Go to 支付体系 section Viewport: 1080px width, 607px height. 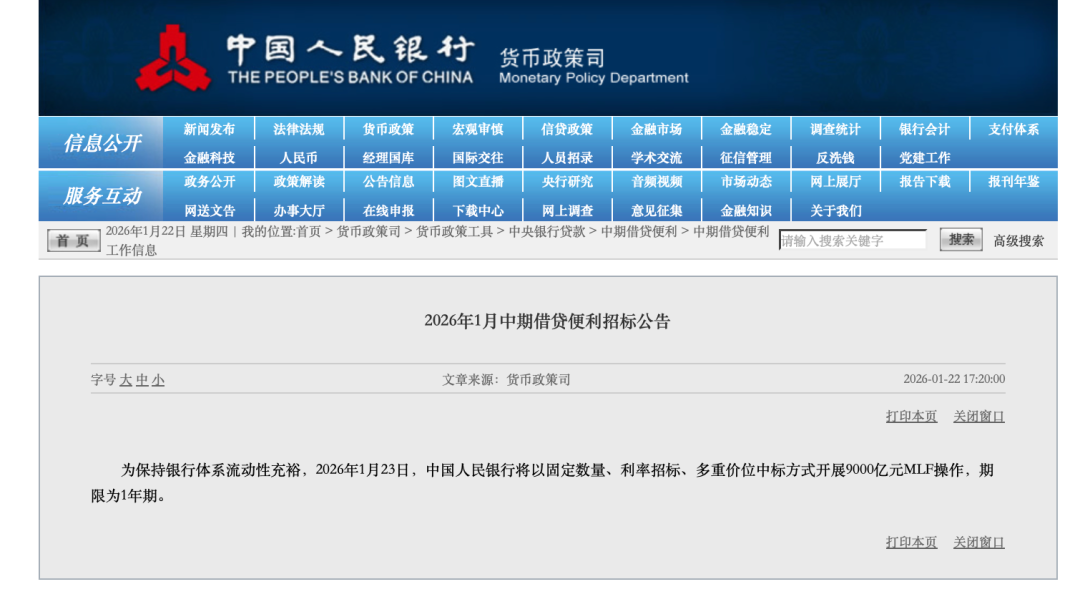point(1014,130)
